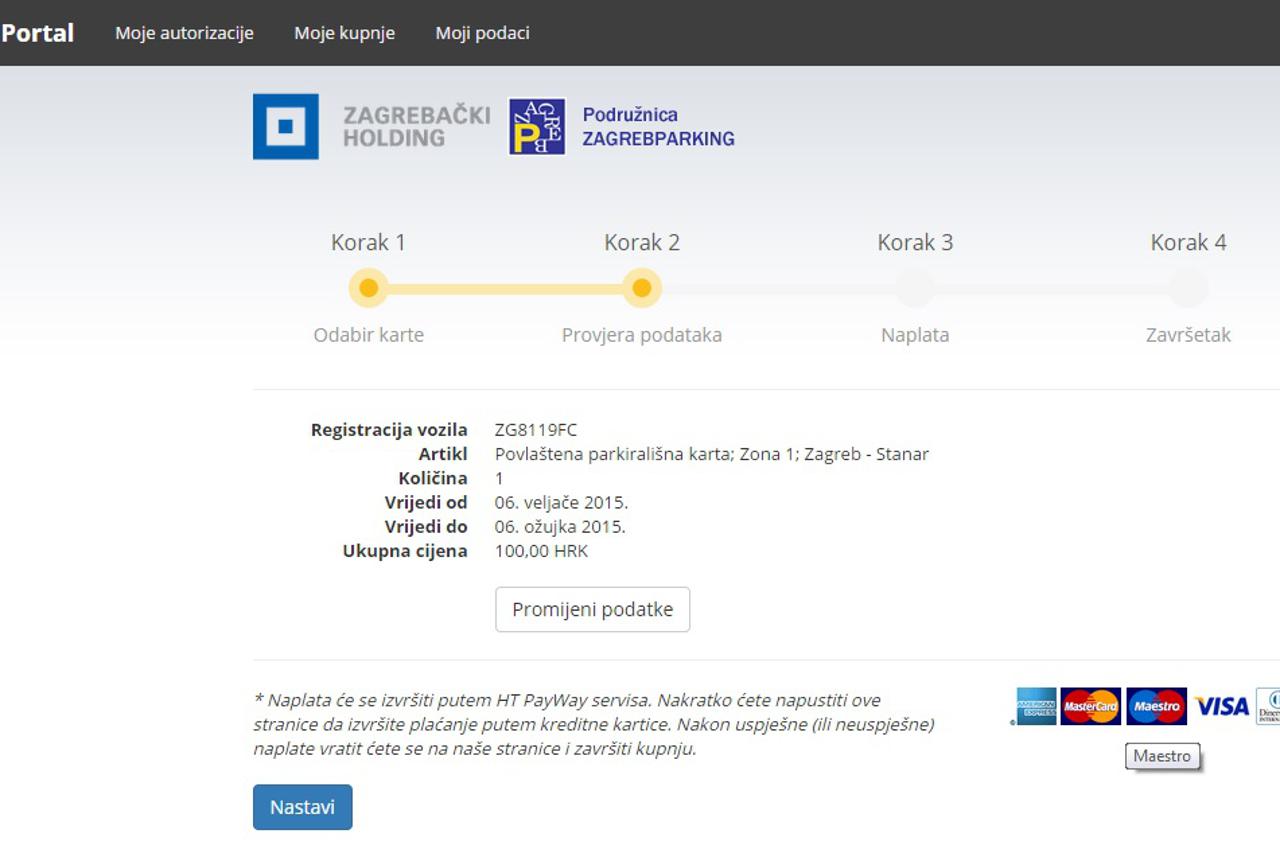Click the registration number ZG8119FC
This screenshot has width=1280, height=853.
tap(535, 430)
